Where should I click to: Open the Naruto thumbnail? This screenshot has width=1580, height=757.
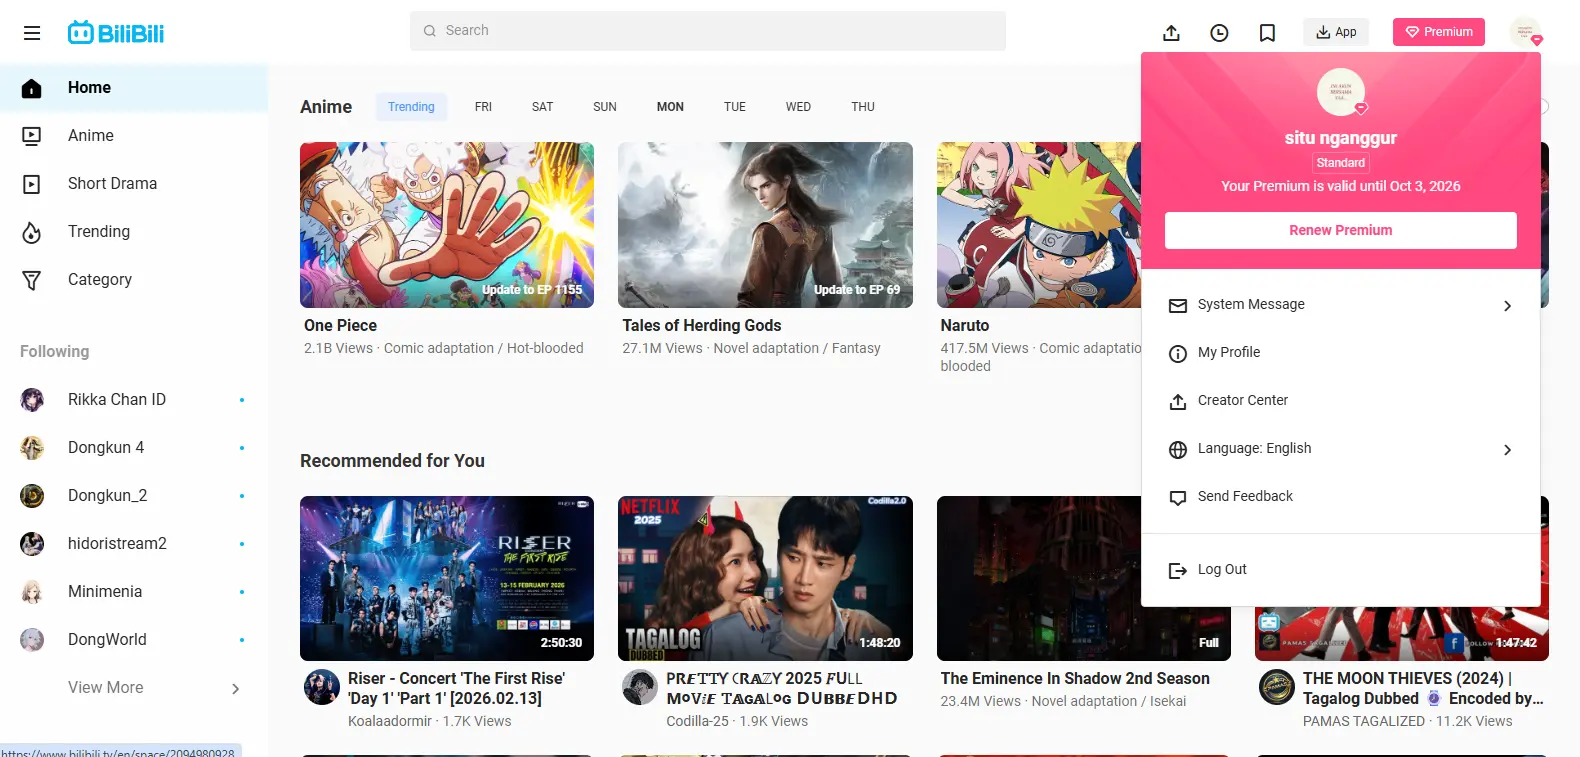pyautogui.click(x=1039, y=225)
